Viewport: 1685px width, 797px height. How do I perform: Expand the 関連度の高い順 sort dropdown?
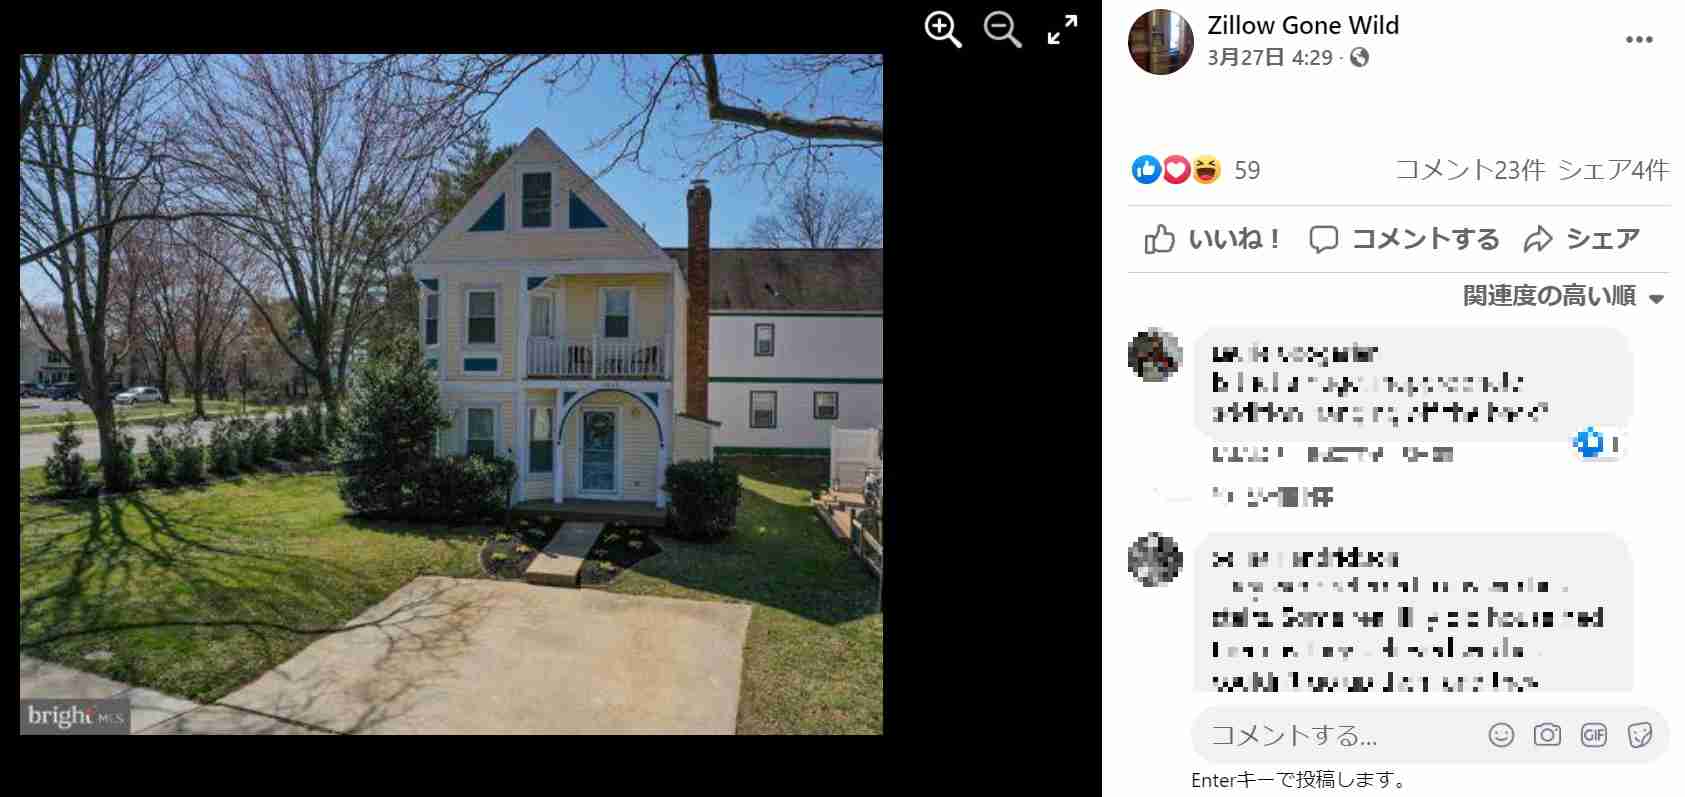click(x=1564, y=296)
